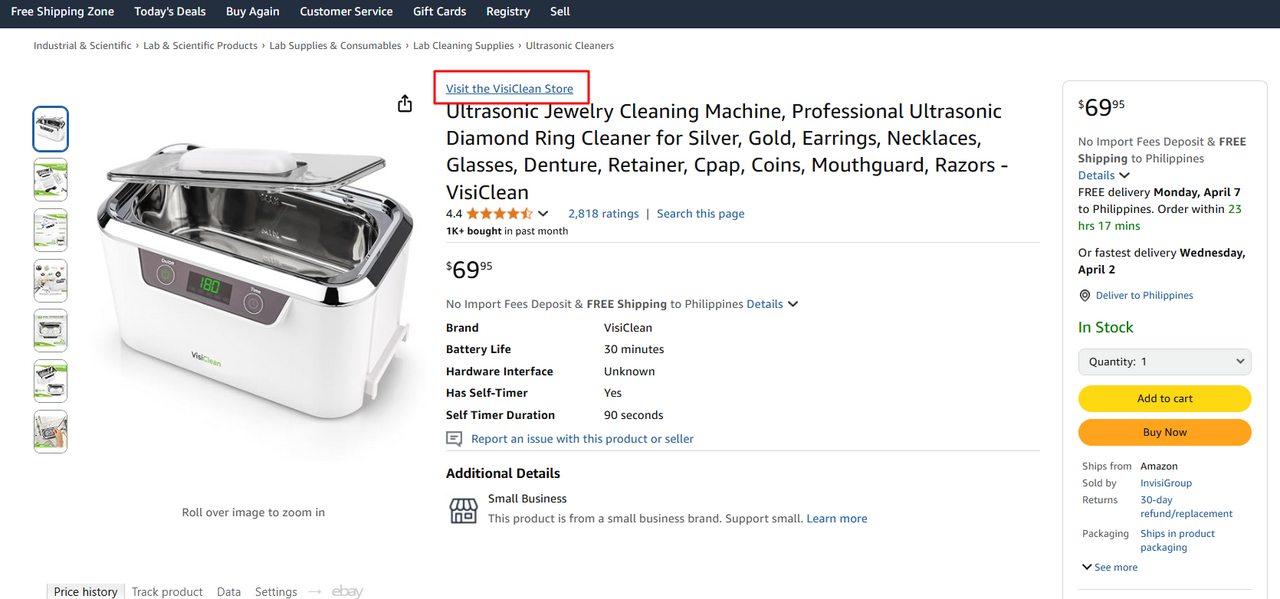Click the small business storefront icon
1280x599 pixels.
point(463,510)
